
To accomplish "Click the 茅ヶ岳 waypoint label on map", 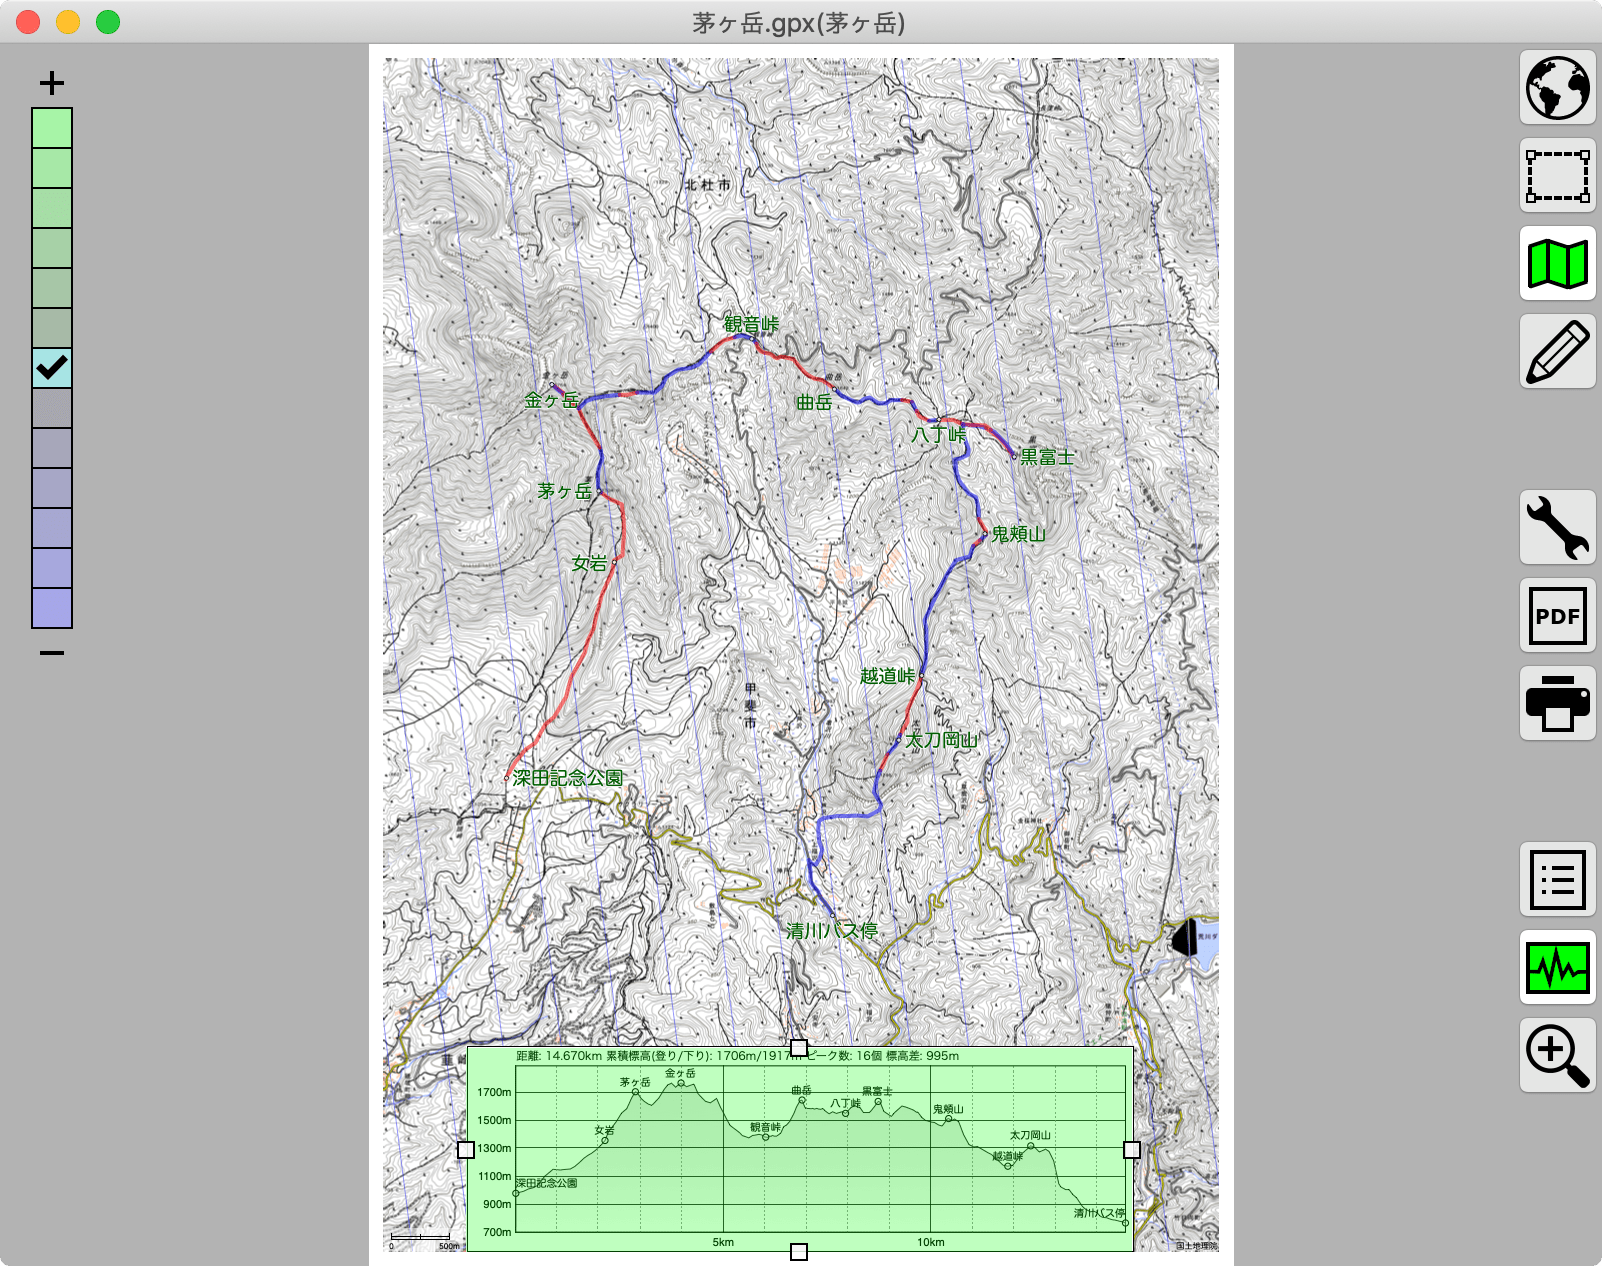I will (x=565, y=491).
